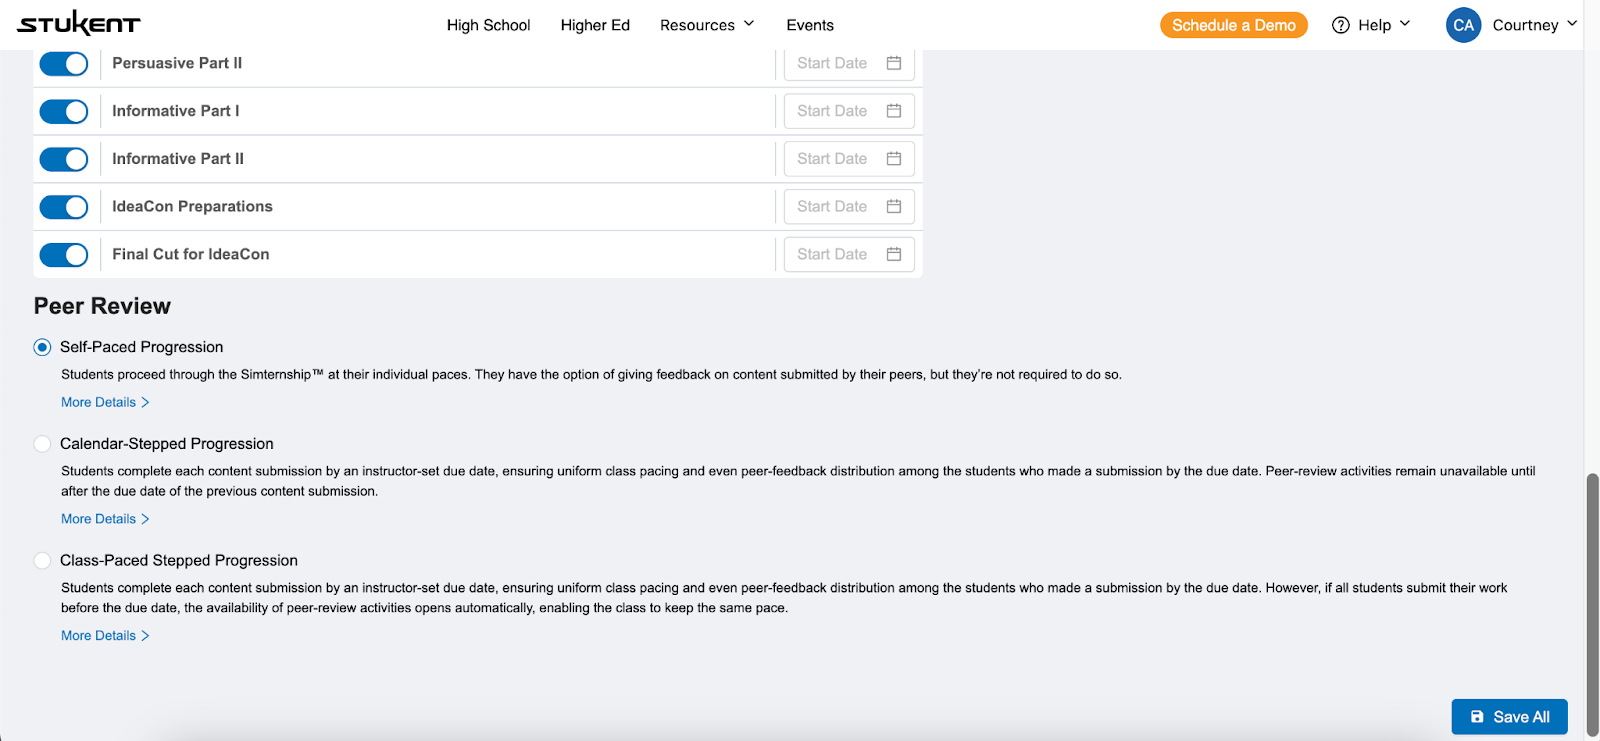This screenshot has width=1600, height=741.
Task: Open the Courtney account dropdown chevron
Action: click(1572, 24)
